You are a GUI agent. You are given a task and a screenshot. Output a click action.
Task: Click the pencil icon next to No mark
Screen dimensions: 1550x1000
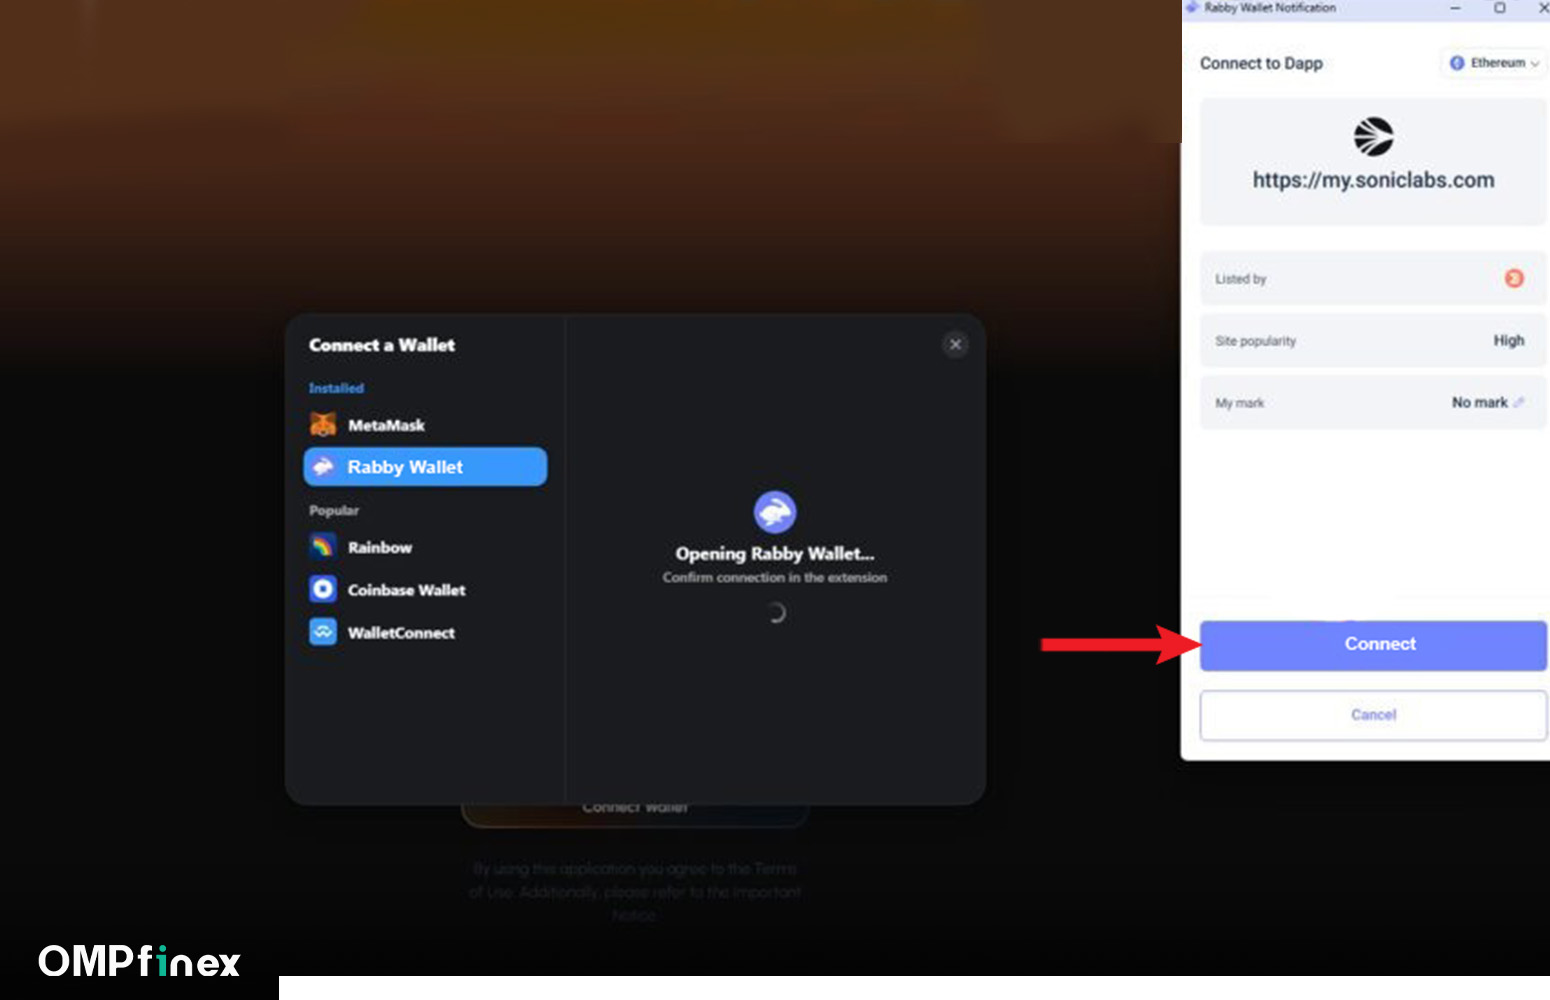(x=1518, y=402)
